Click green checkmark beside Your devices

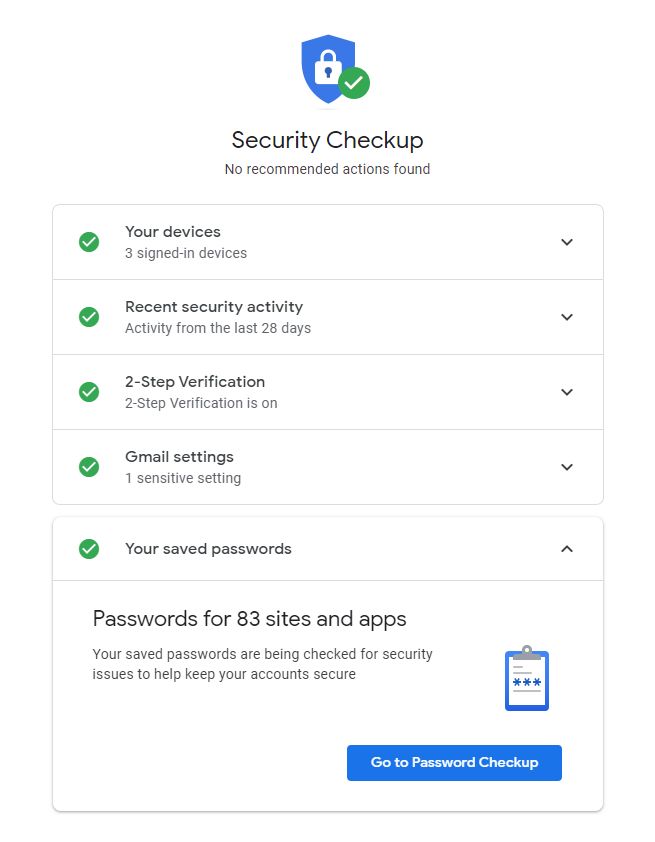click(89, 242)
